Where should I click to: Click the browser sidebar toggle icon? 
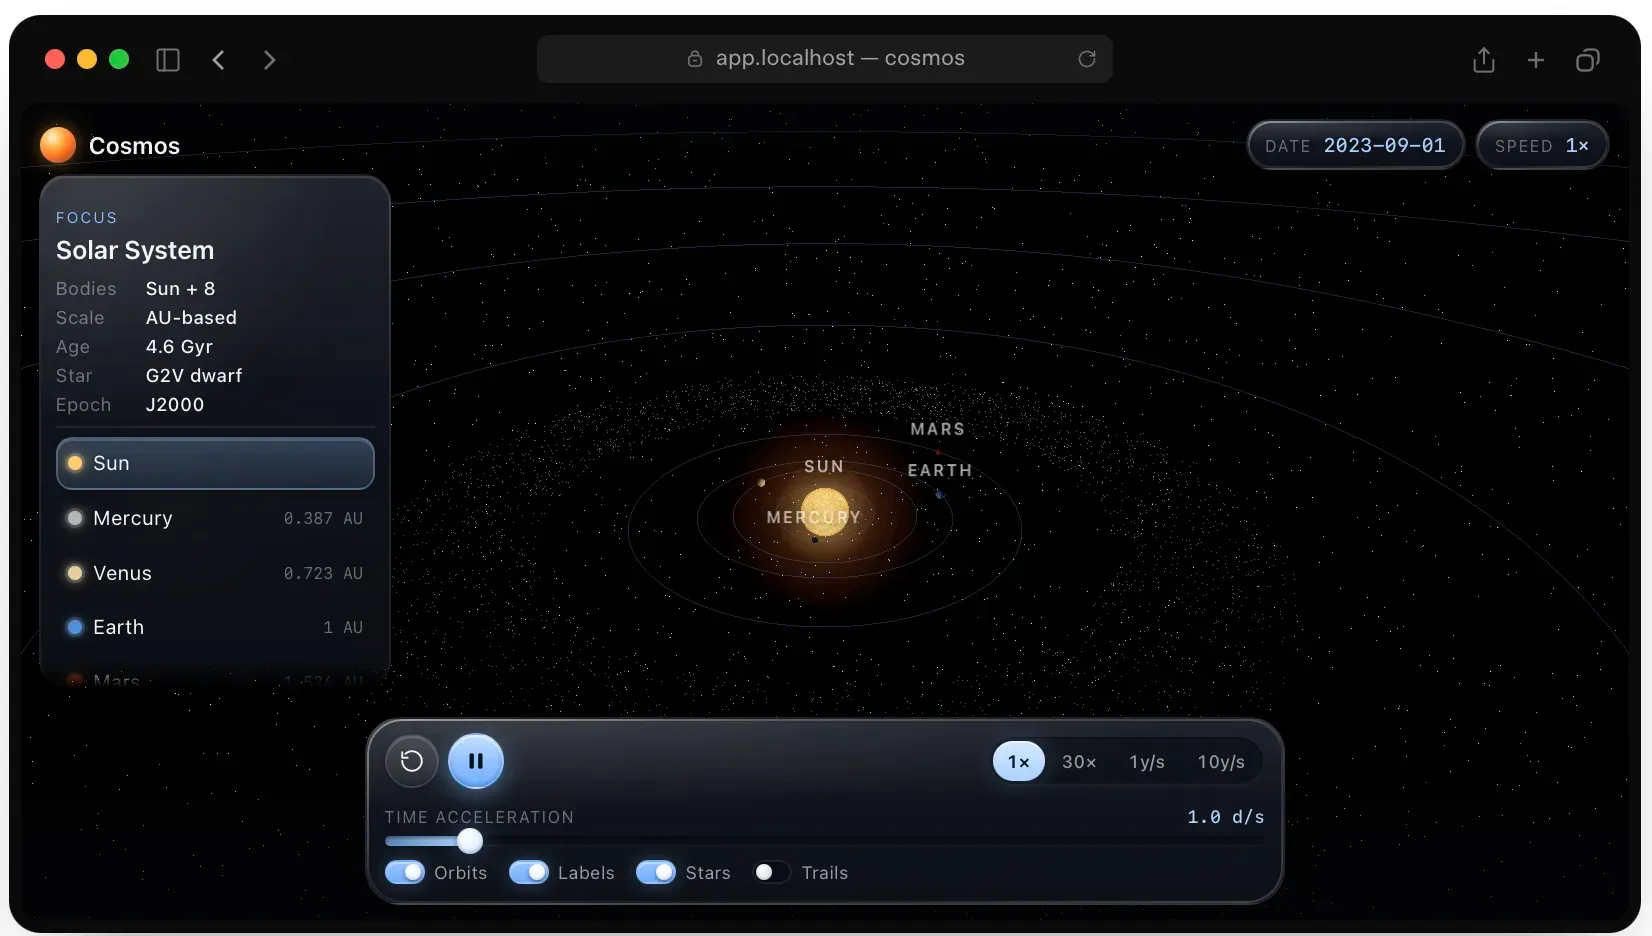168,60
